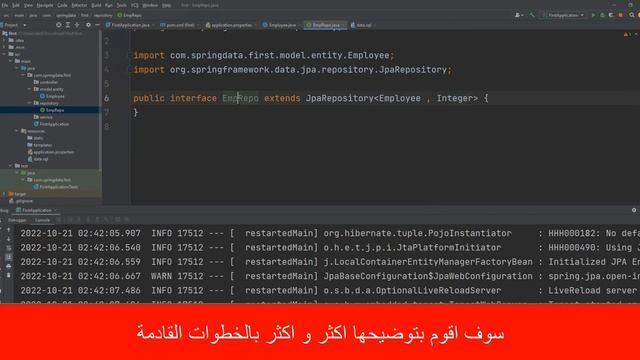Switch to the data.sql editor tab

(363, 25)
